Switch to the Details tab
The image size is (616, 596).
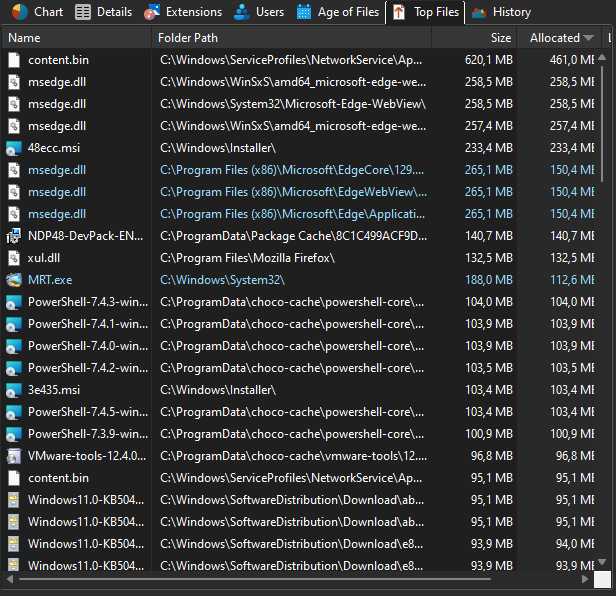click(x=104, y=12)
